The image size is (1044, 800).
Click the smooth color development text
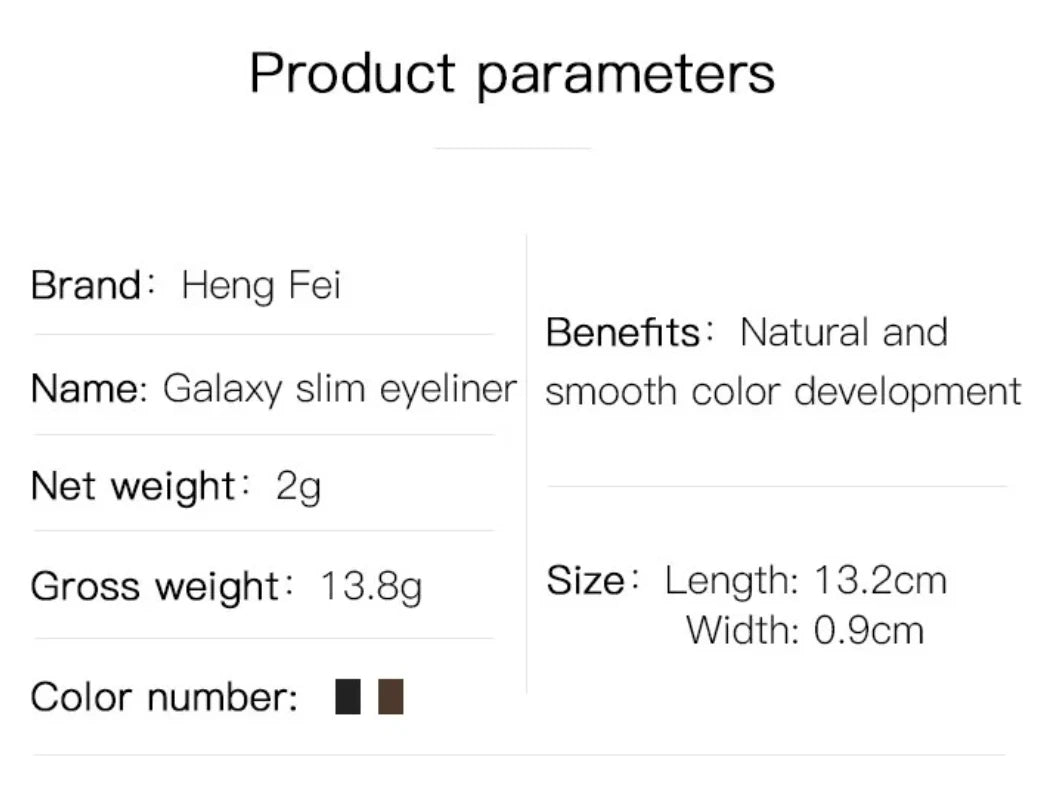783,391
